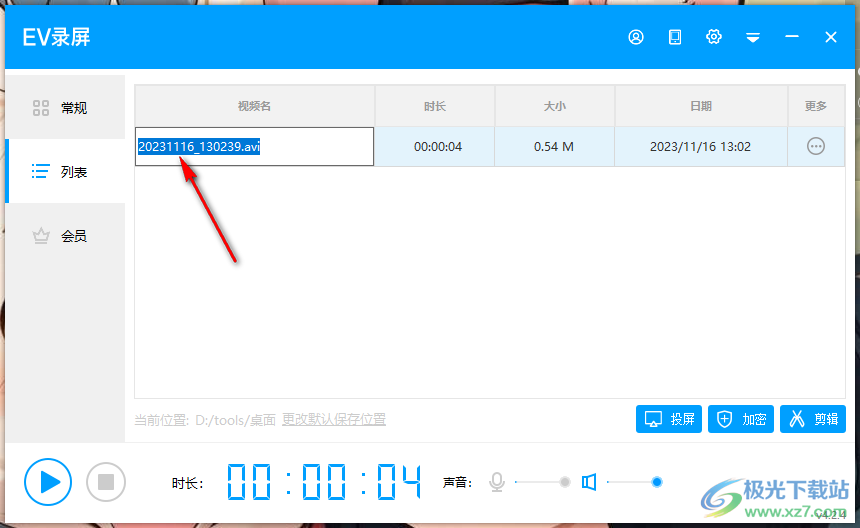This screenshot has width=860, height=528.
Task: Open the more options ellipsis for the video
Action: tap(816, 146)
